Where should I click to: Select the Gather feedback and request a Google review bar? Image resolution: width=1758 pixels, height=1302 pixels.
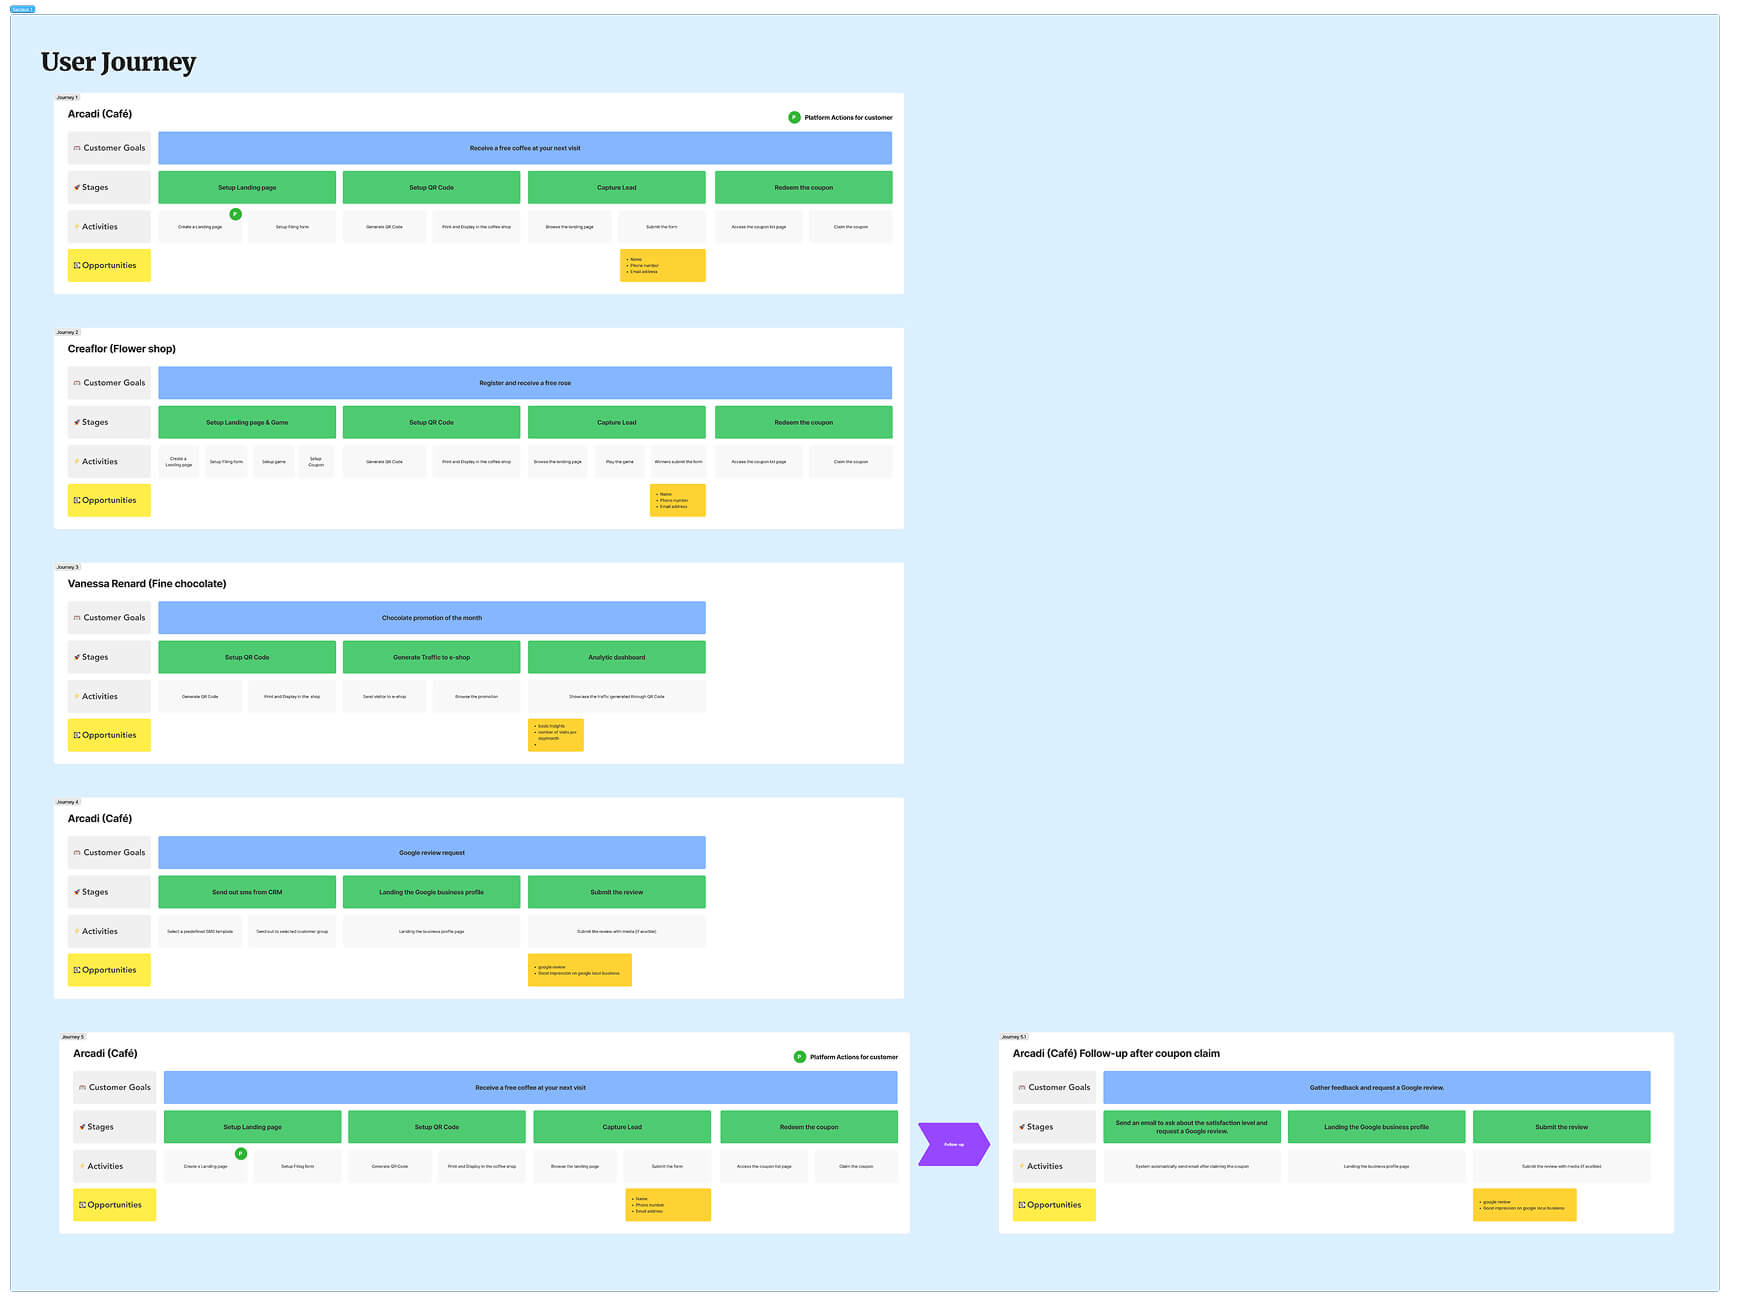1378,1087
